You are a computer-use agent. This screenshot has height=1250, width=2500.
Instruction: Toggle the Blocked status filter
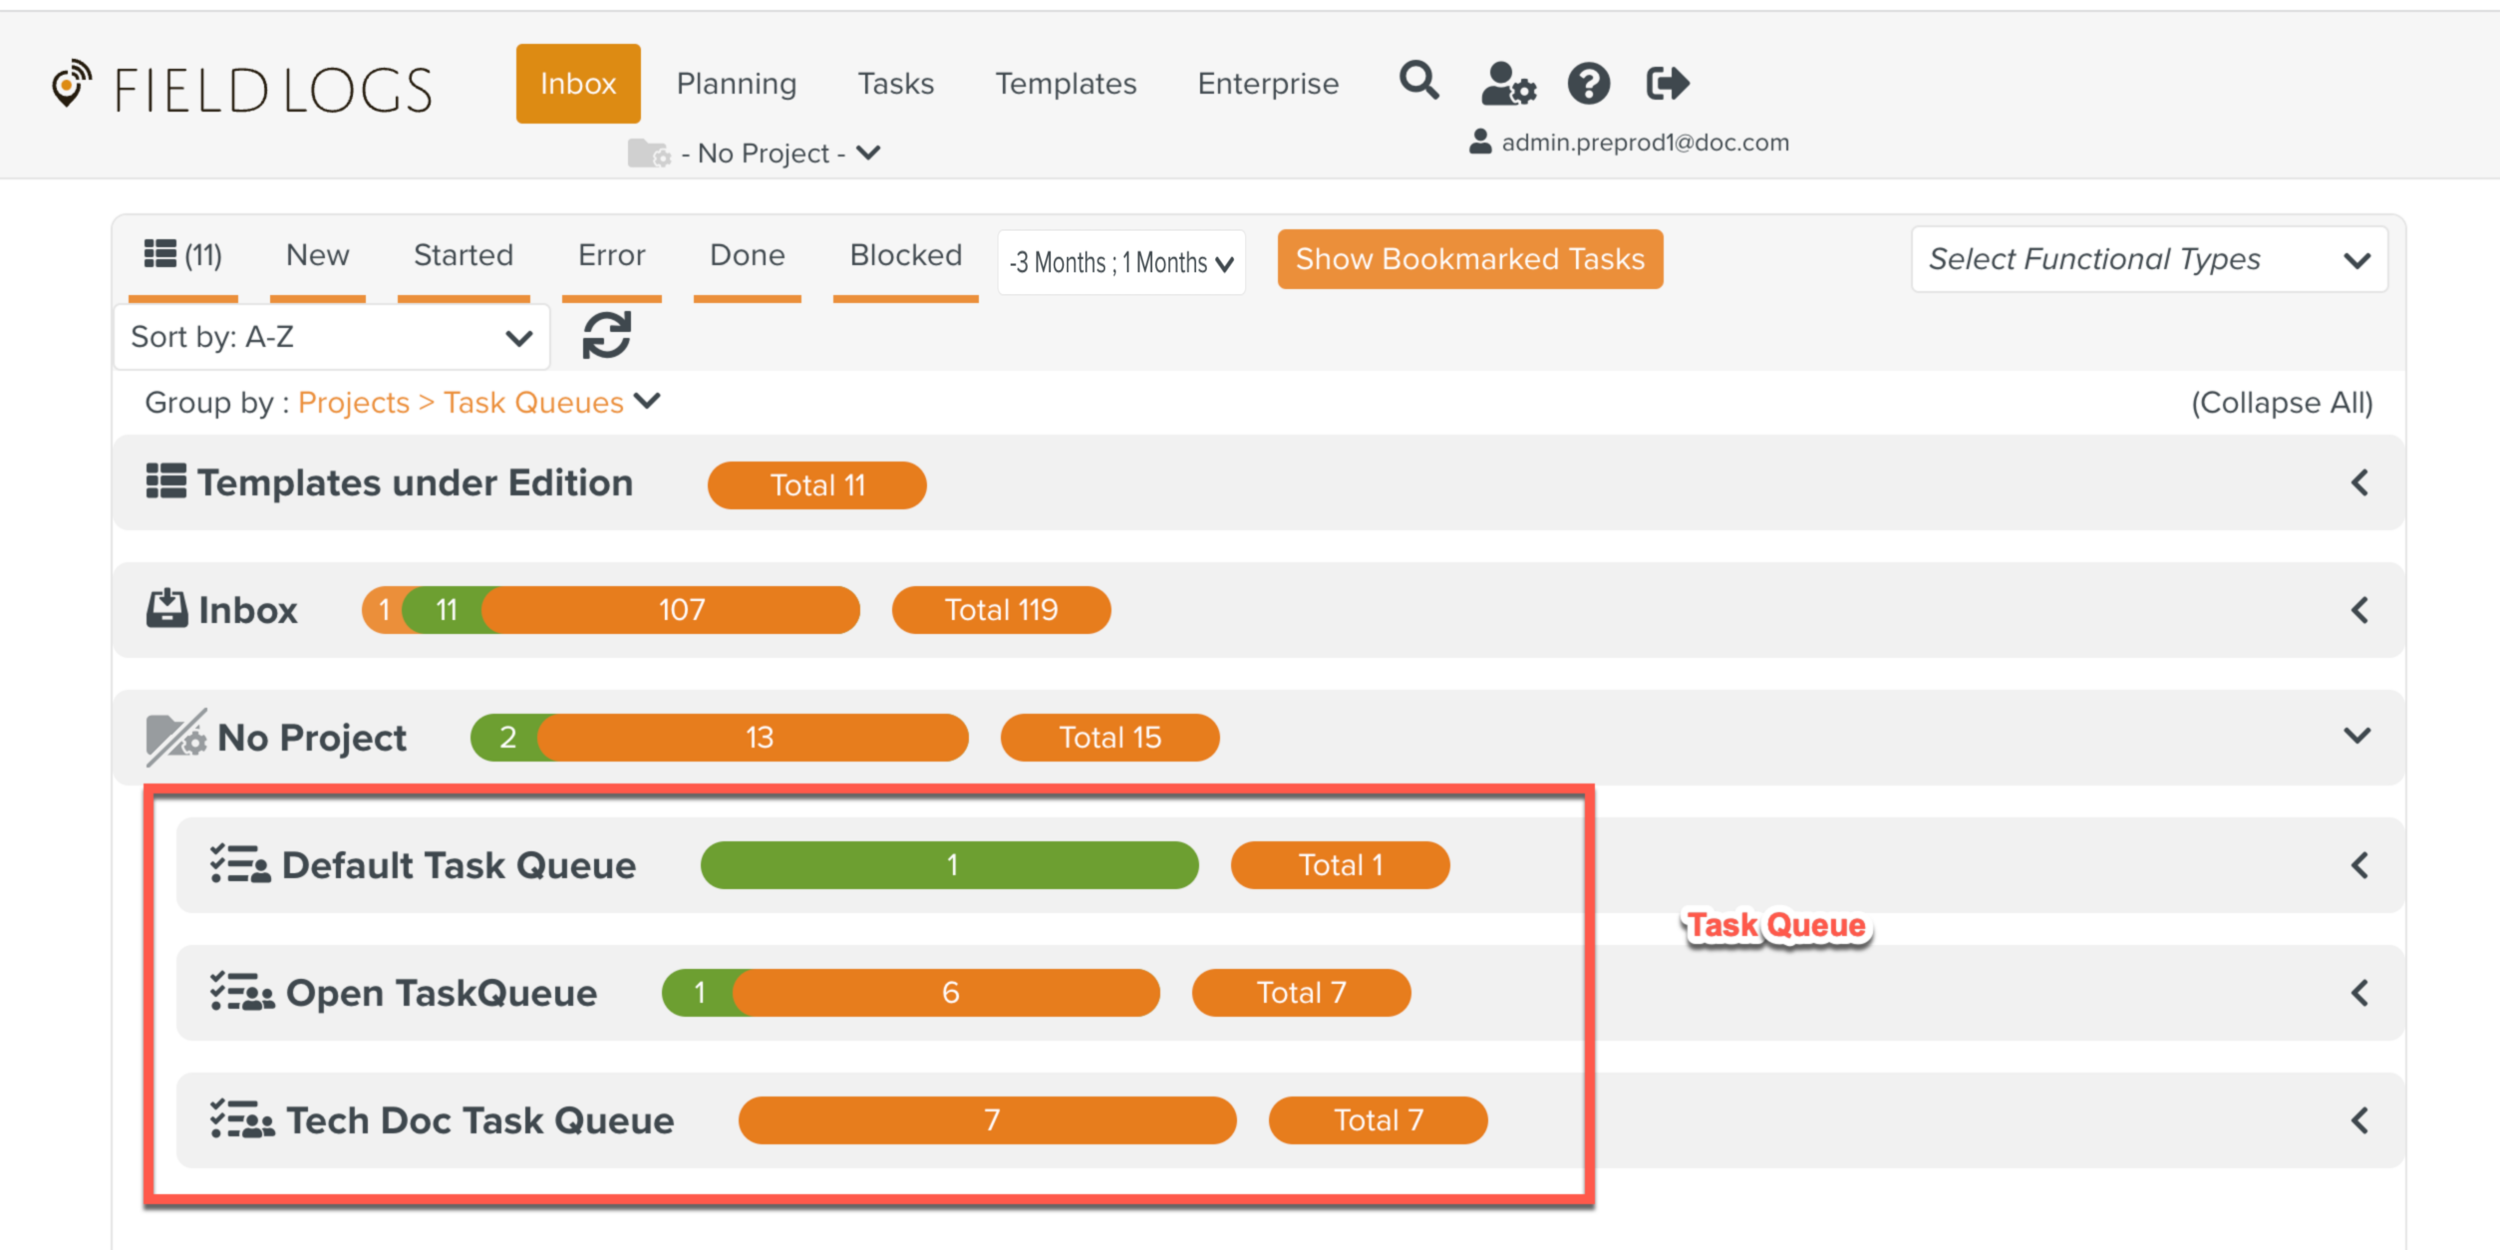pyautogui.click(x=905, y=255)
